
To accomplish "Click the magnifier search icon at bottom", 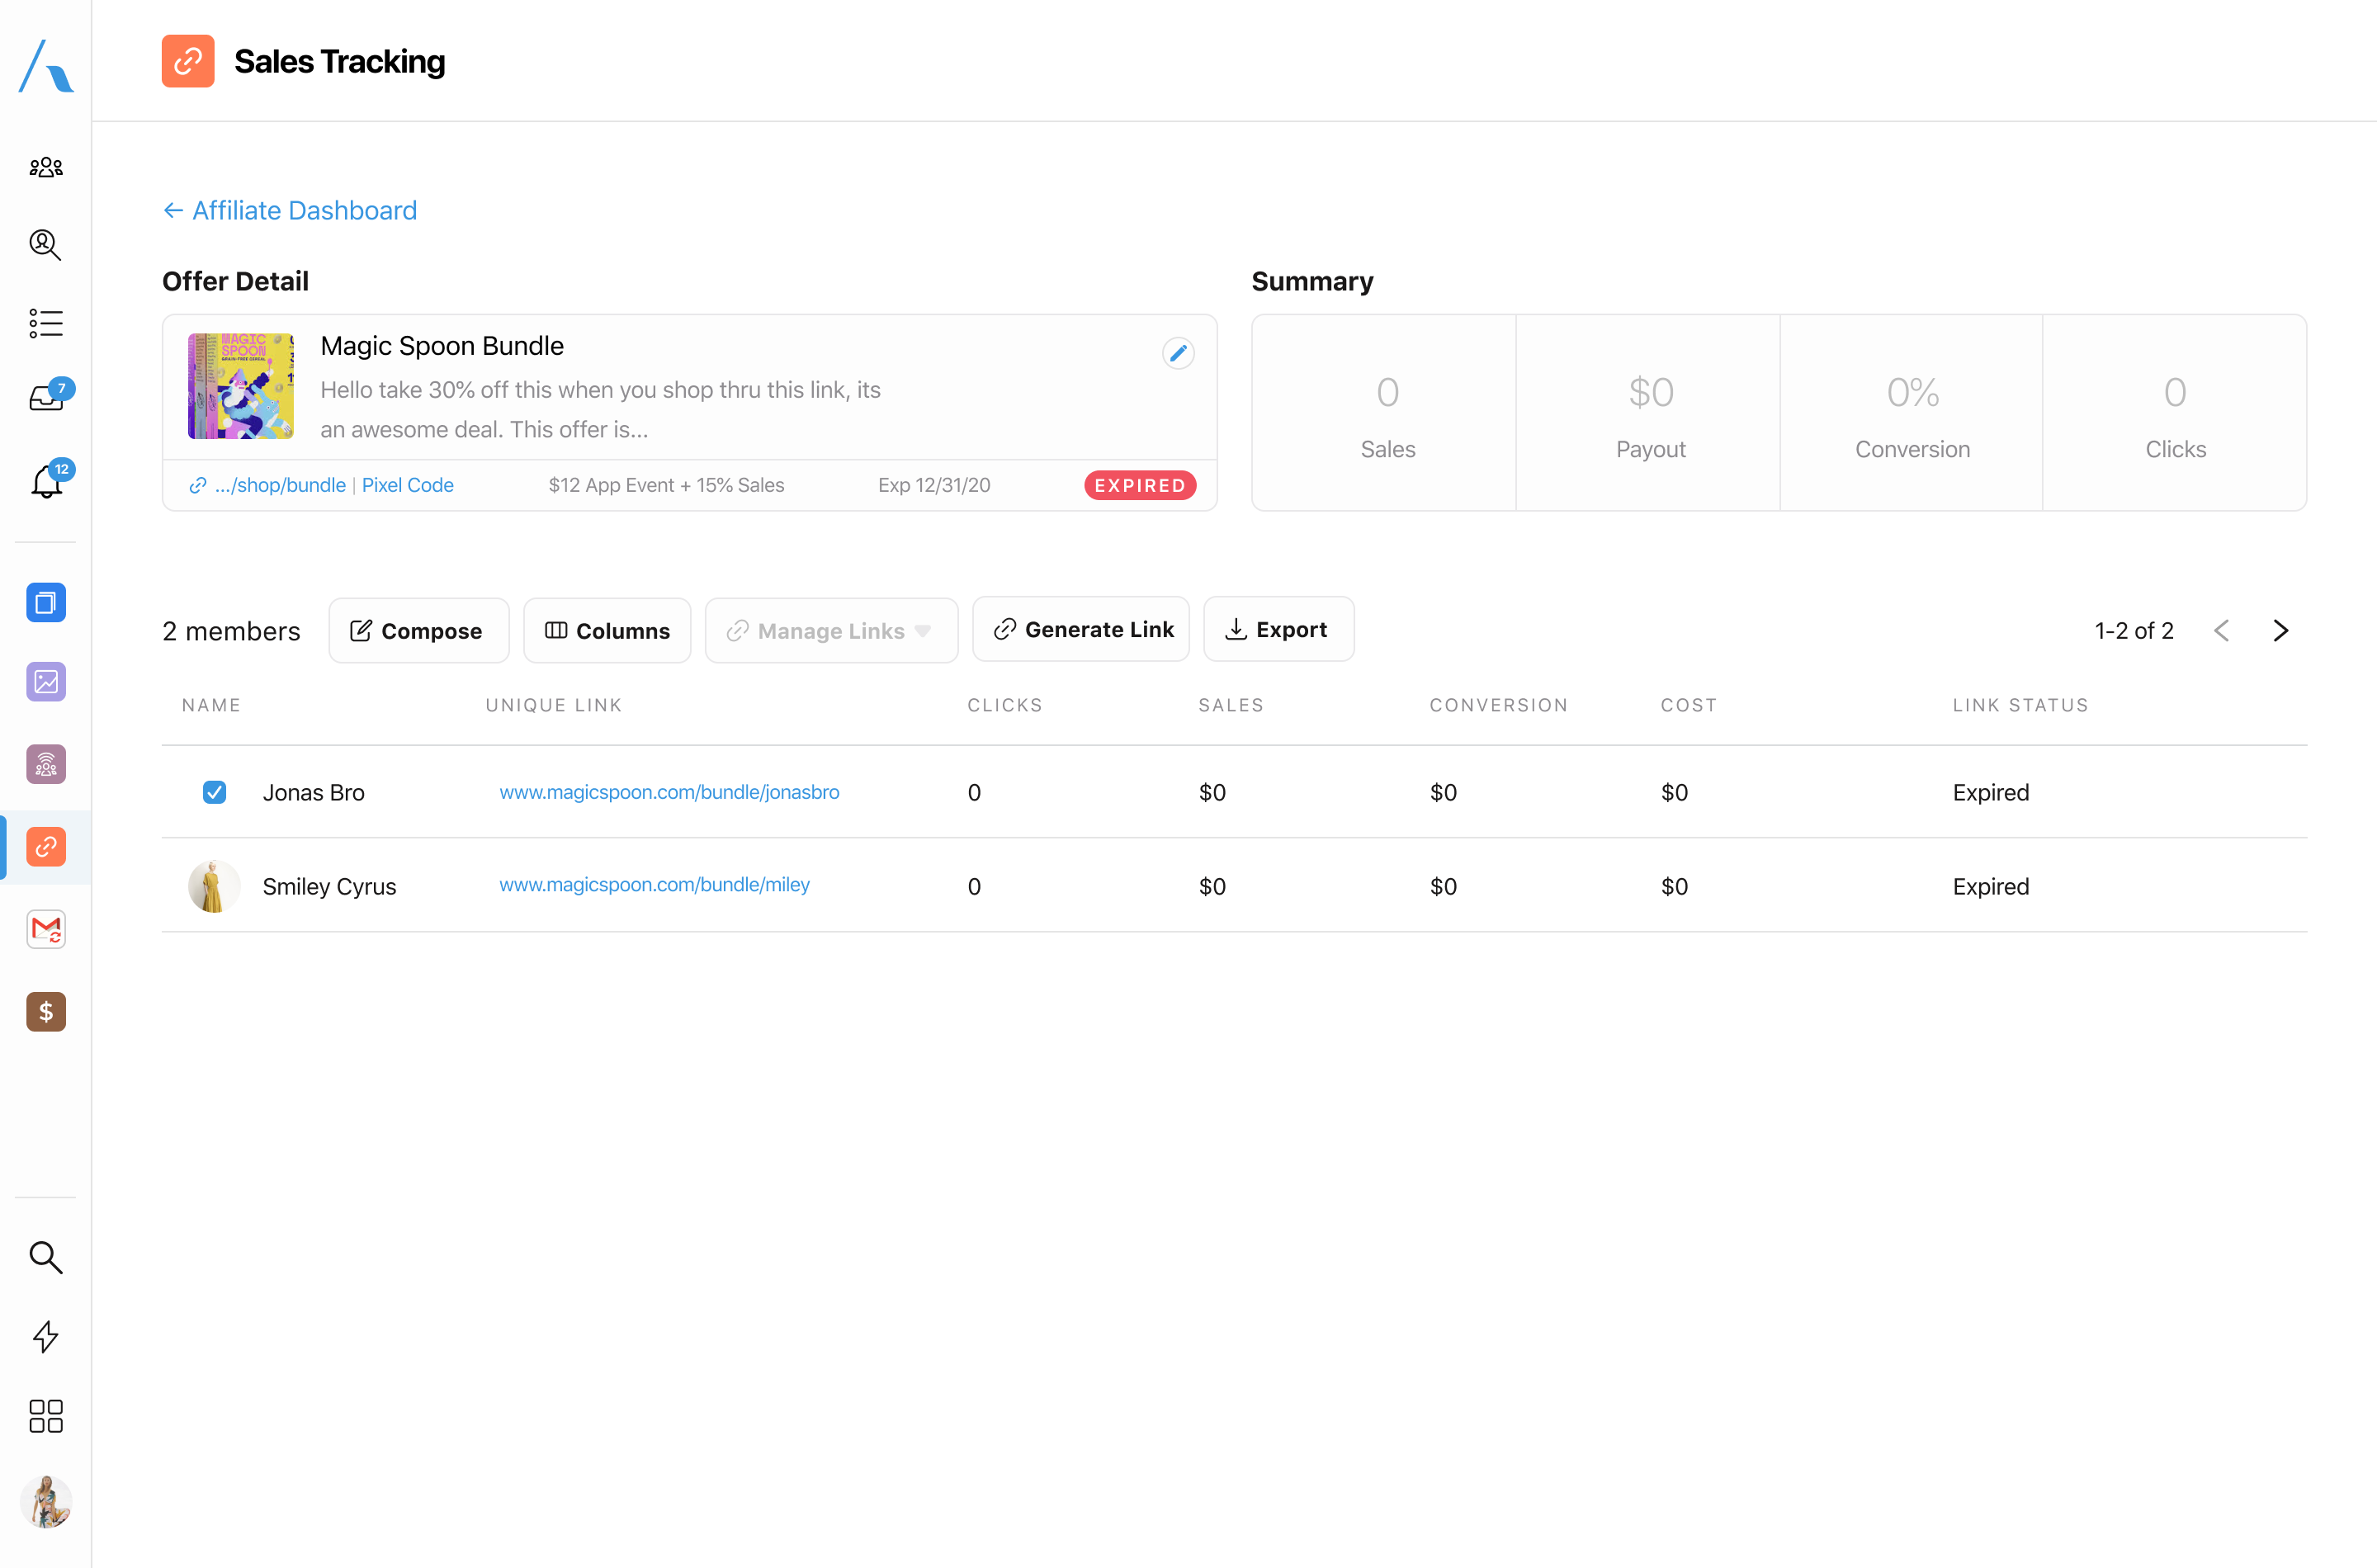I will point(46,1257).
